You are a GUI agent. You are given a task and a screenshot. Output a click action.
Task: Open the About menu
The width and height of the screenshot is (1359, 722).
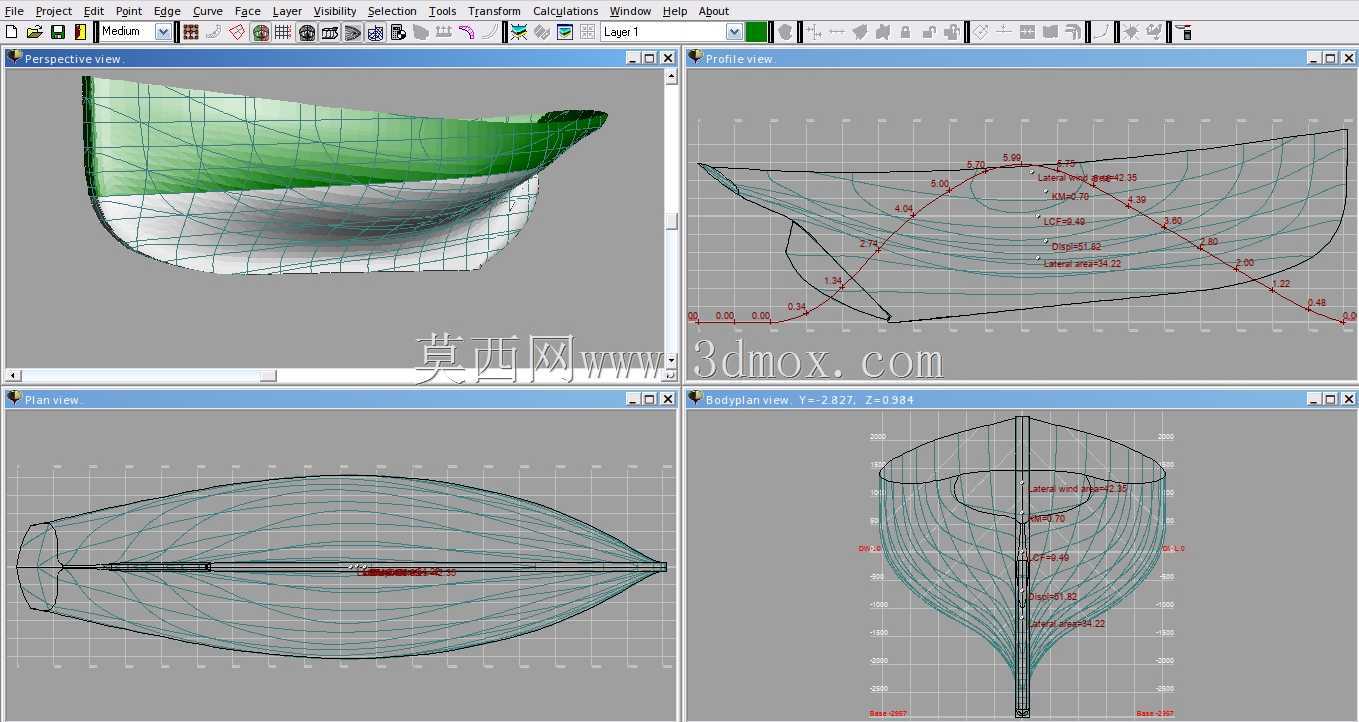point(714,11)
